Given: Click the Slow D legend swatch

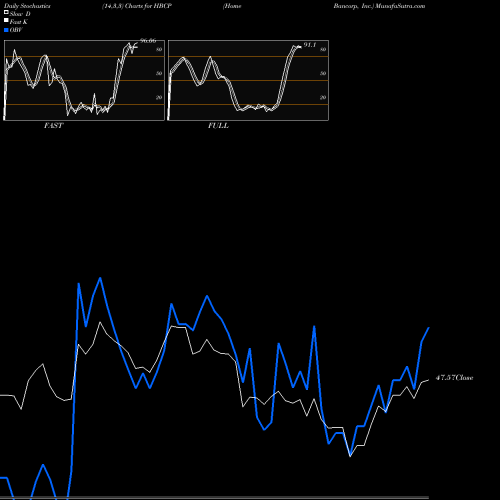Looking at the screenshot, I should click(x=6, y=12).
